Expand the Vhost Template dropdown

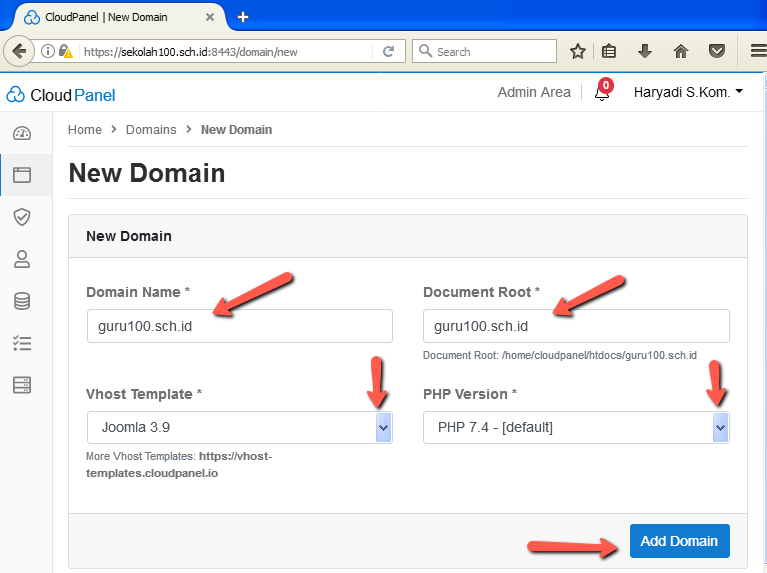383,428
